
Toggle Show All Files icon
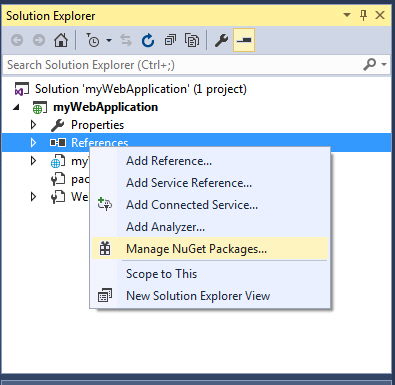tap(192, 40)
